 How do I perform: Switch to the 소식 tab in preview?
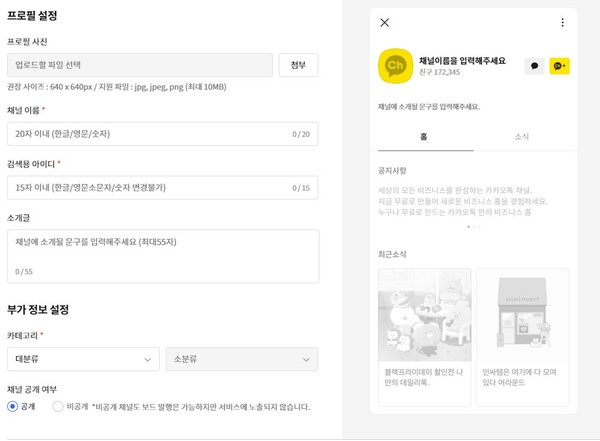pos(521,136)
